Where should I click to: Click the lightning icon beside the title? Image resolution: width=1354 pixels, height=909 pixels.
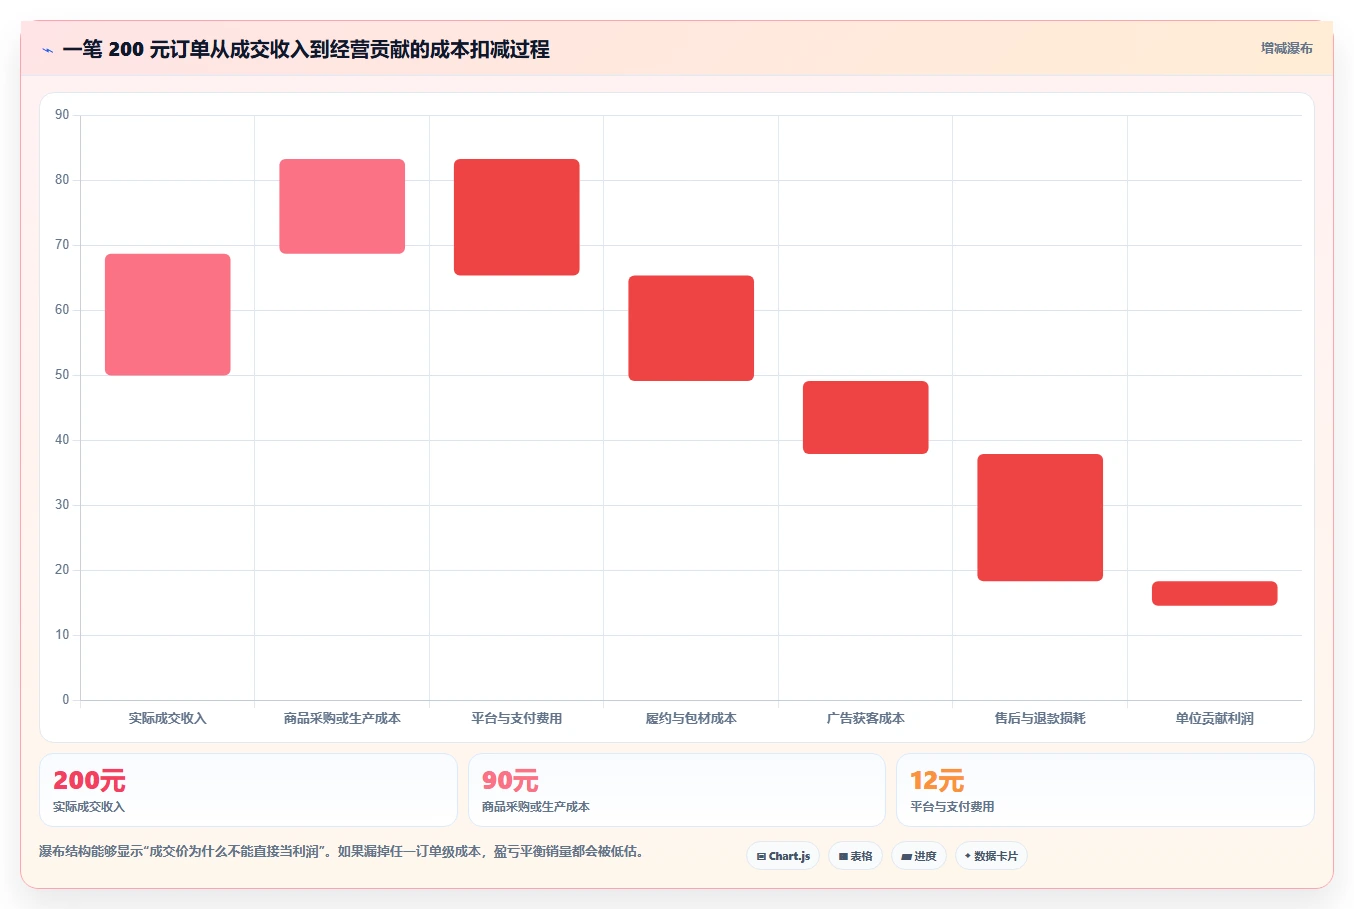47,50
